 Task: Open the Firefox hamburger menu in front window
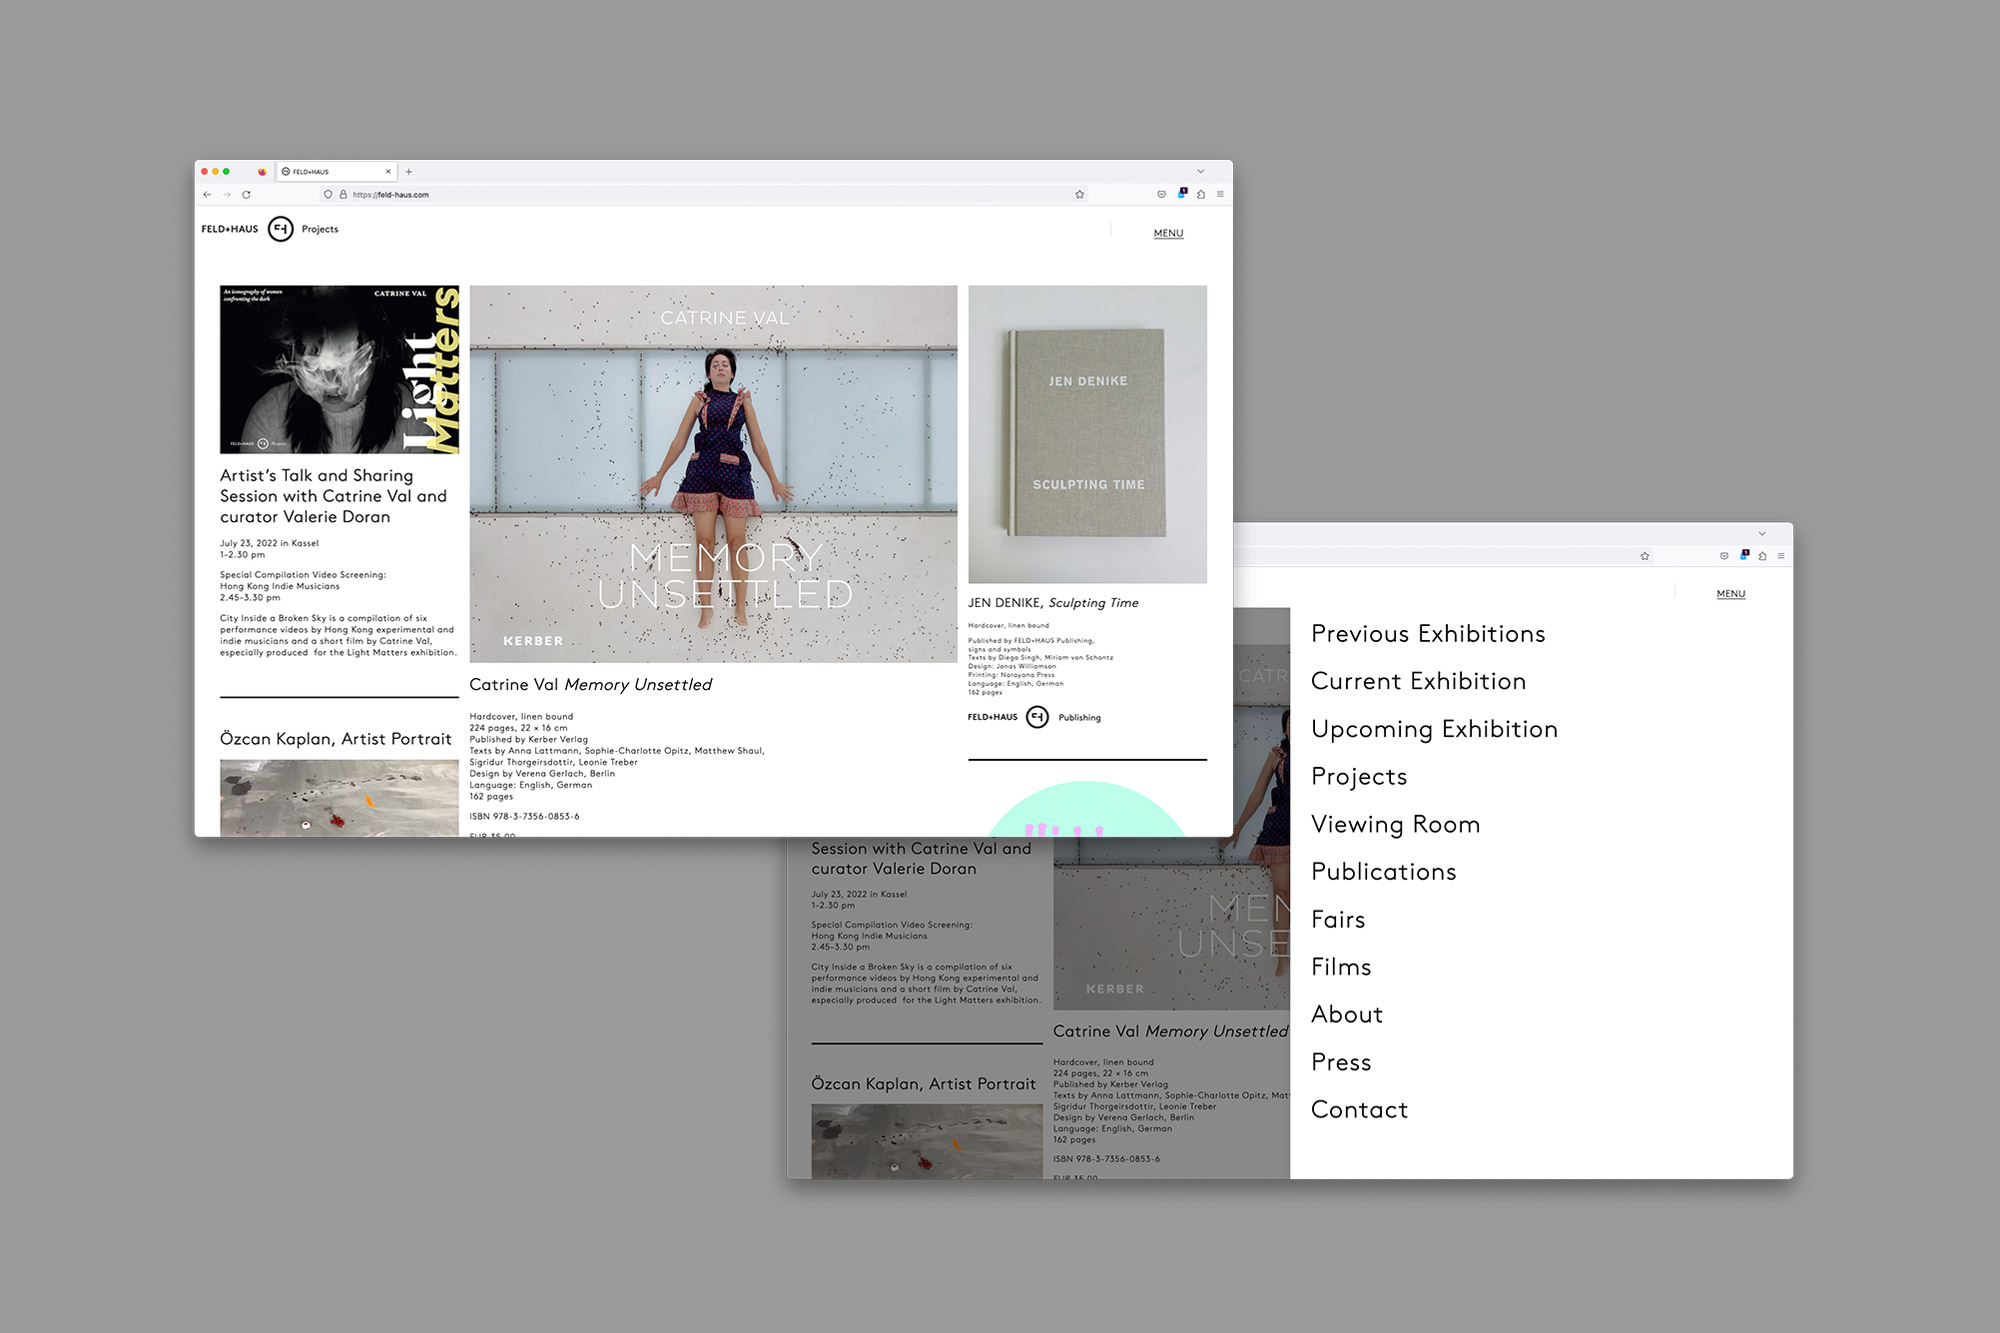click(x=1220, y=195)
